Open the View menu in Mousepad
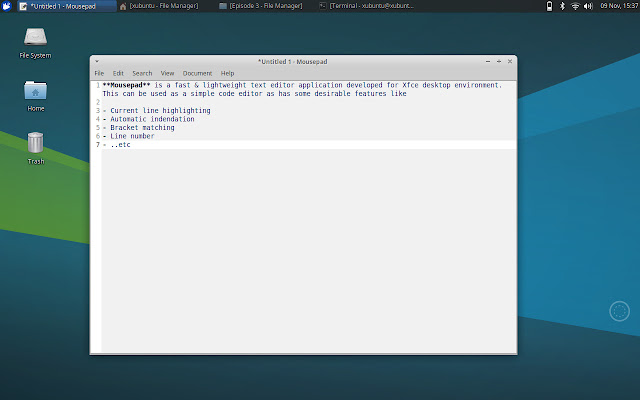The image size is (640, 400). pos(167,73)
